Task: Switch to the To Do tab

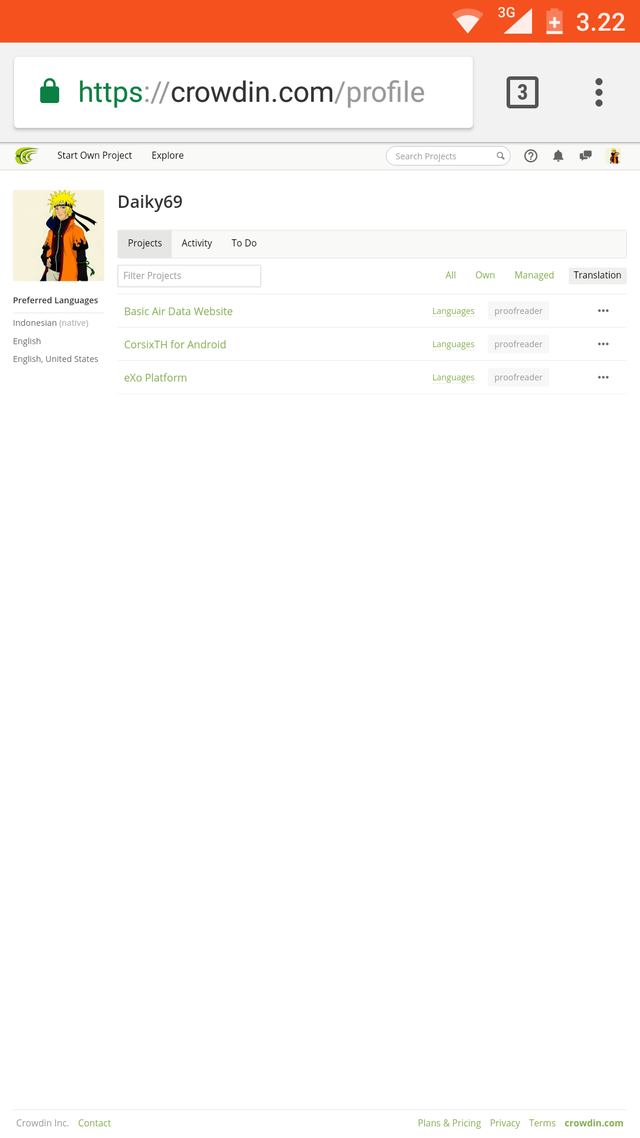Action: click(x=244, y=243)
